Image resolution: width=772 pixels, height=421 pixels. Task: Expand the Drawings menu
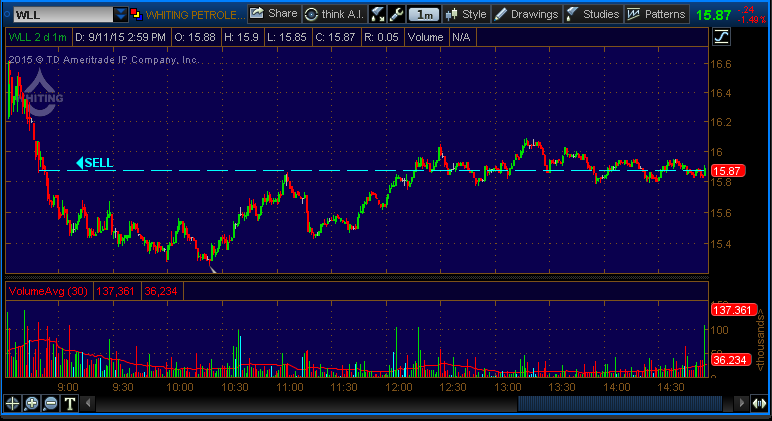[526, 14]
